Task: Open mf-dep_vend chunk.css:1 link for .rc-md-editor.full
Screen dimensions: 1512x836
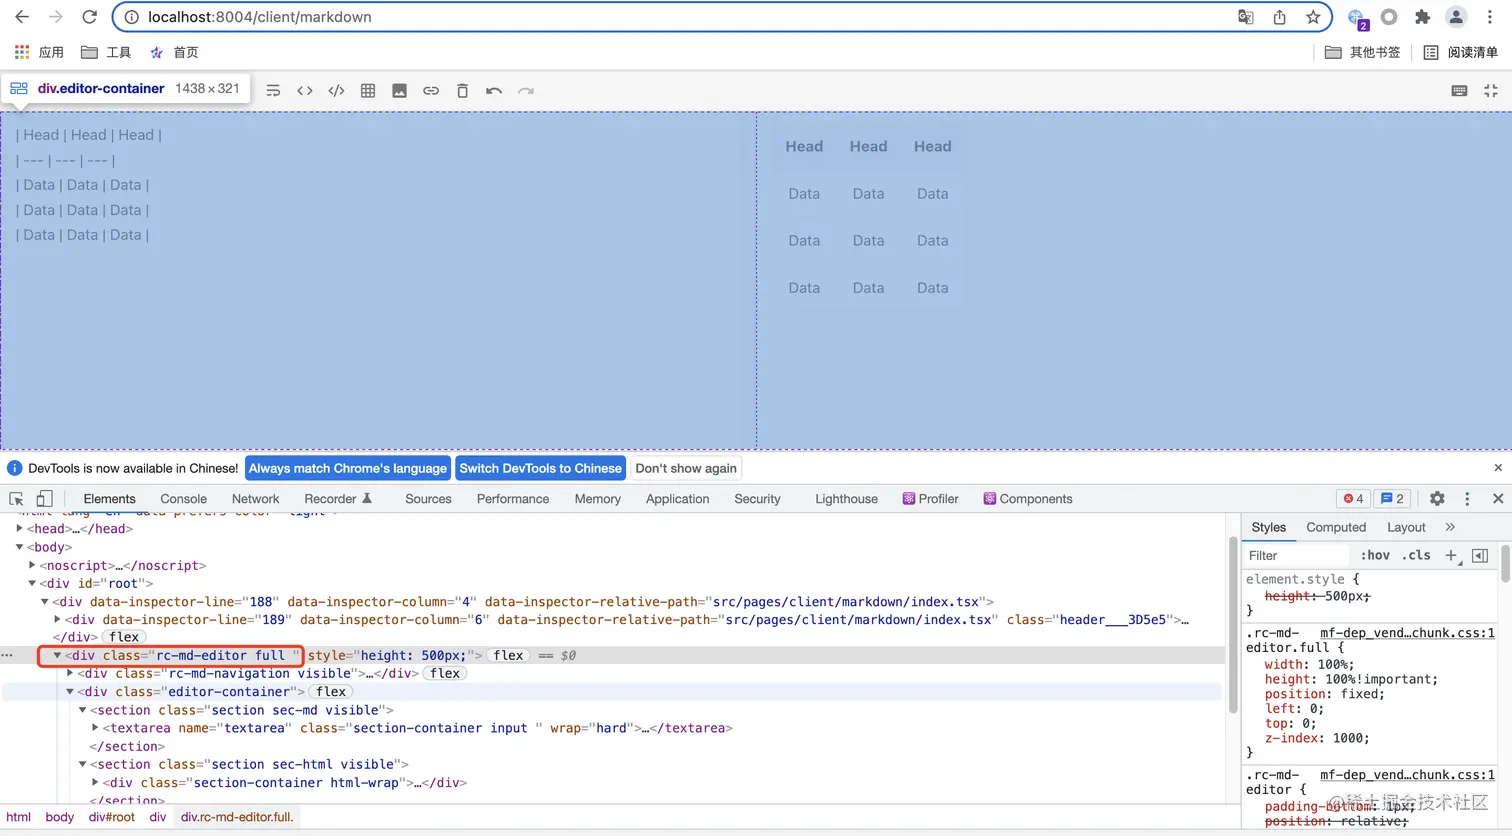Action: [1407, 633]
